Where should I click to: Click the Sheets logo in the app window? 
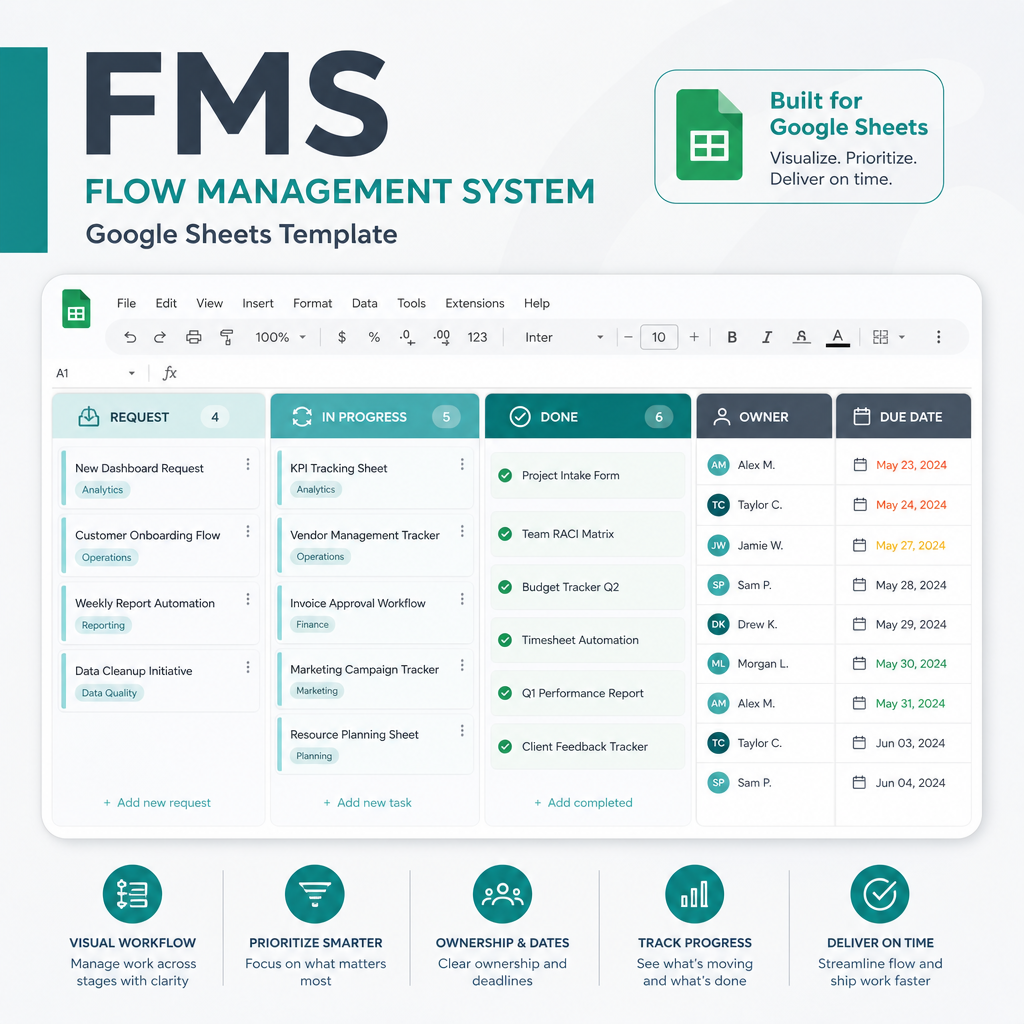[76, 308]
